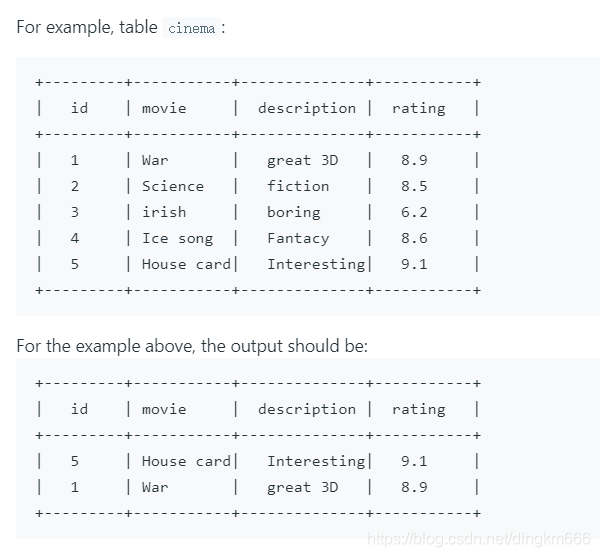Click the rating 8.9 in the first table
Viewport: 600px width, 557px height.
[414, 160]
